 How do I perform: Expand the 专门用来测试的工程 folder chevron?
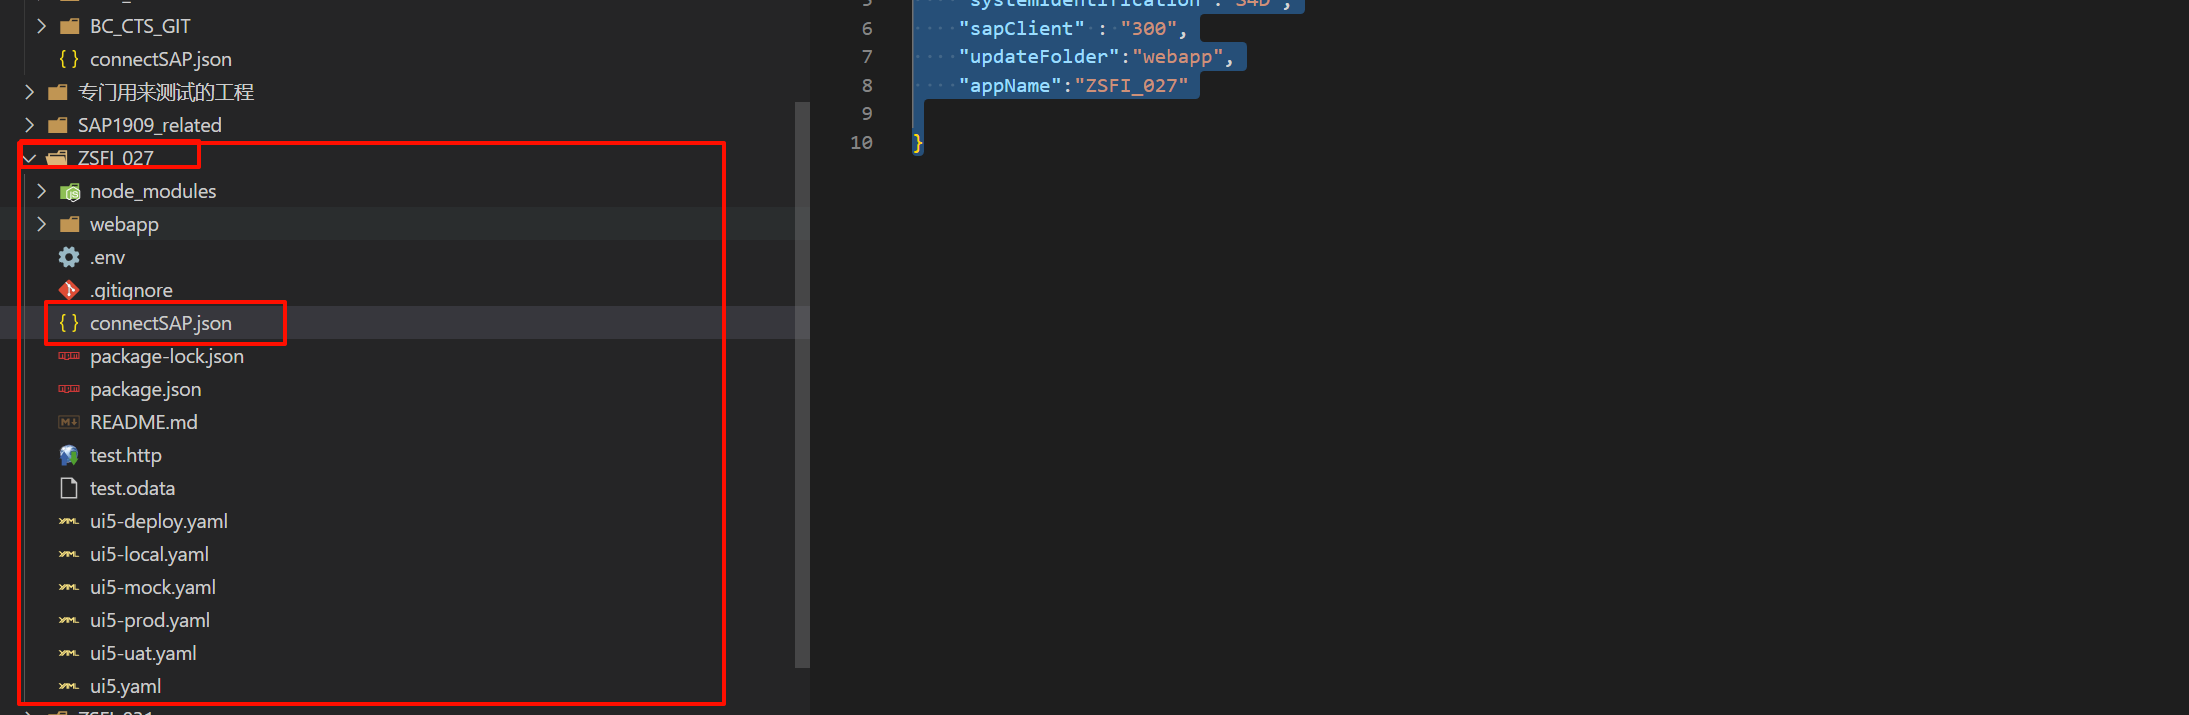click(x=29, y=92)
